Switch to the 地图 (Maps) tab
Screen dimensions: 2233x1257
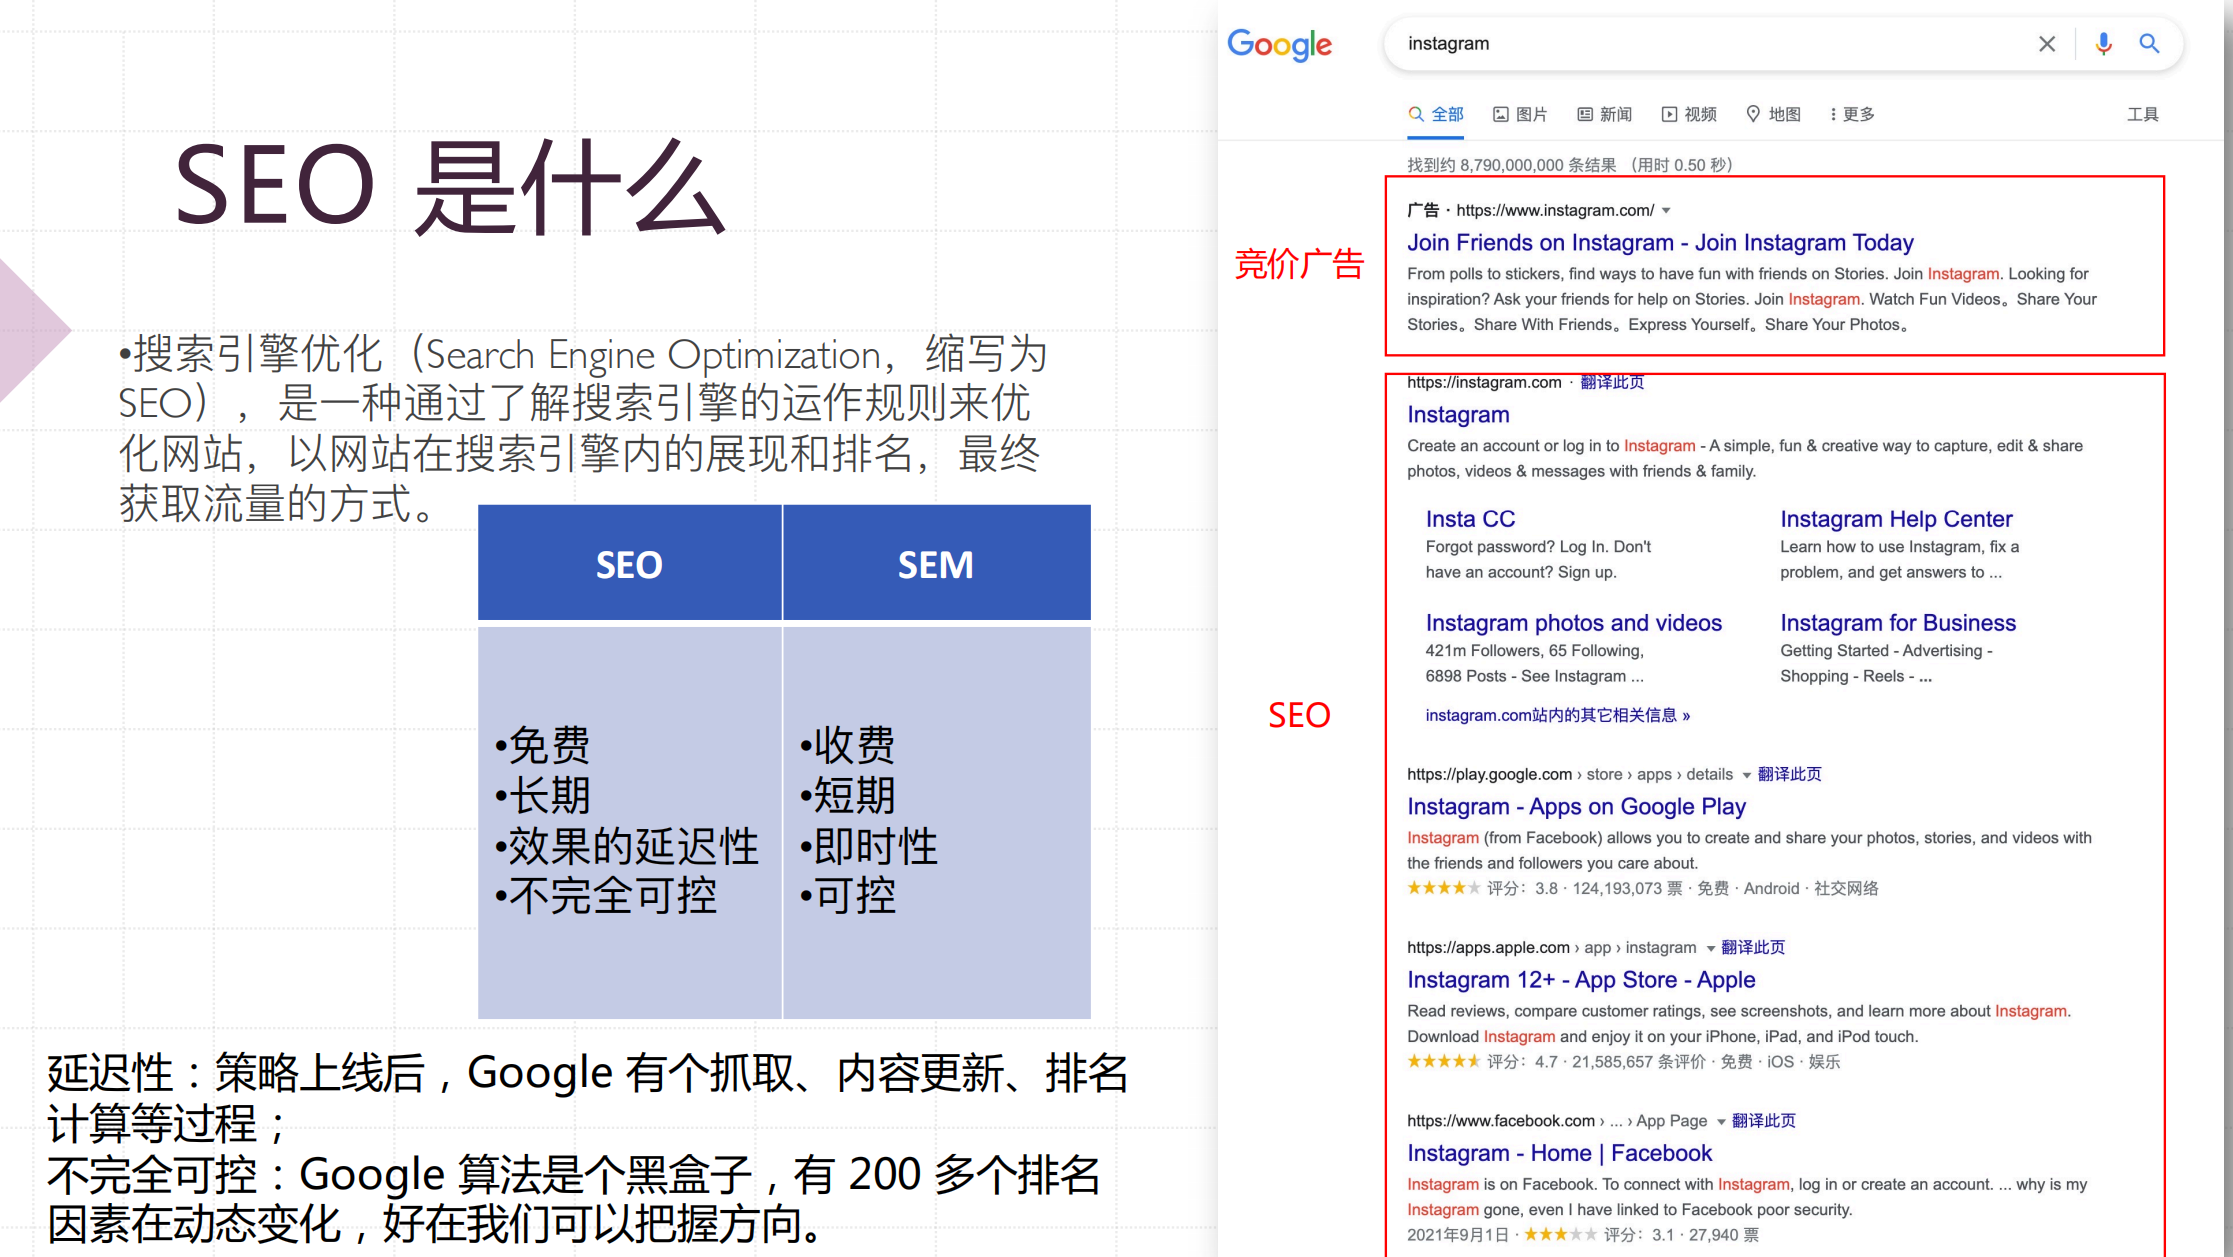1773,114
